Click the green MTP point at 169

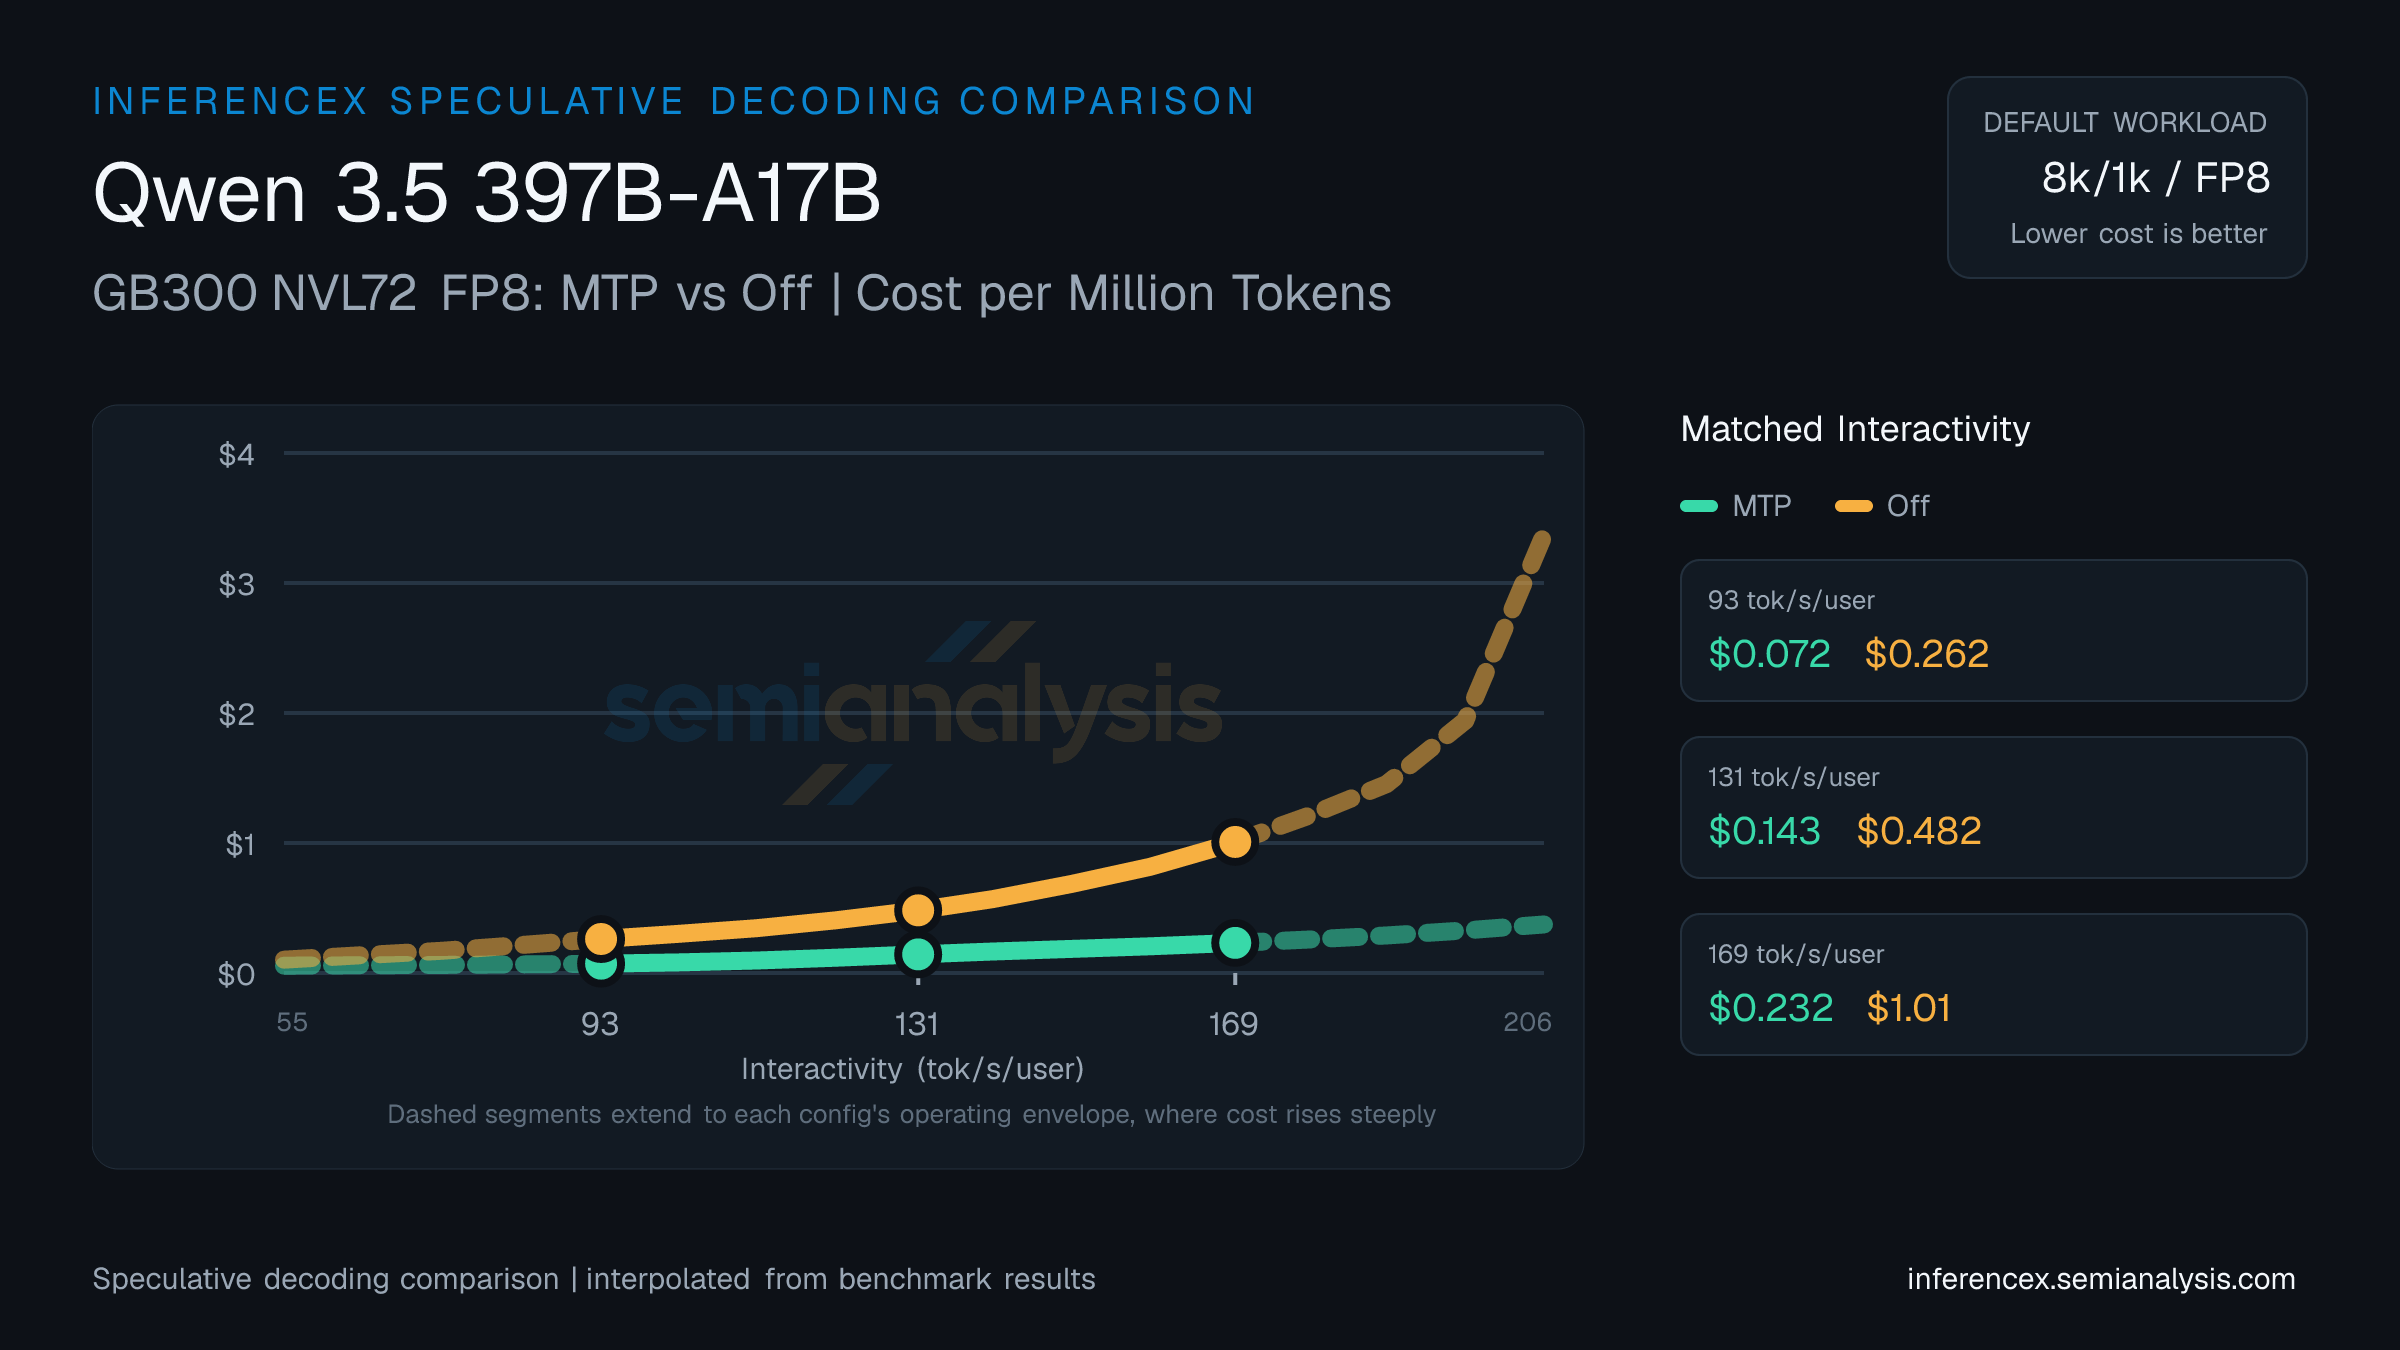pyautogui.click(x=1235, y=942)
